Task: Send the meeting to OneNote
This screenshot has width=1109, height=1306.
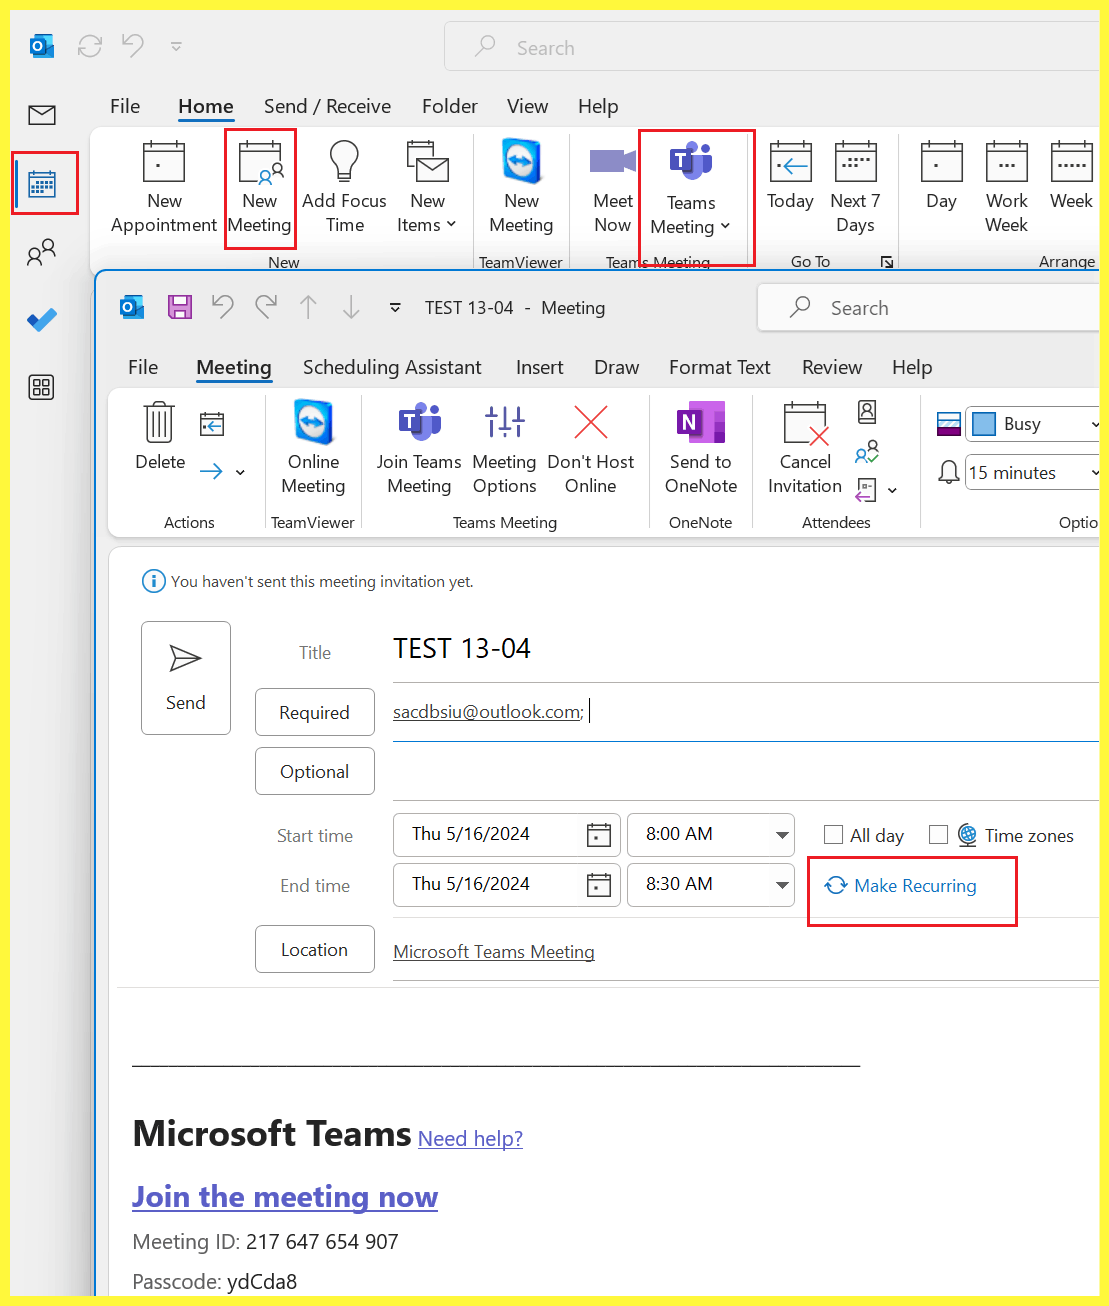Action: coord(700,447)
